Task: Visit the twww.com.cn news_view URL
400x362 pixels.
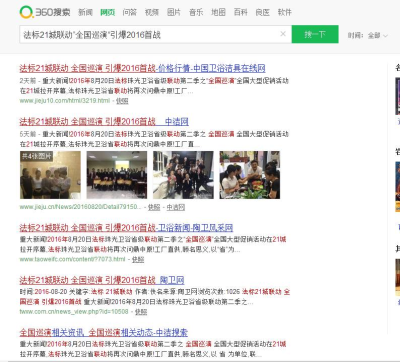Action: pyautogui.click(x=74, y=312)
